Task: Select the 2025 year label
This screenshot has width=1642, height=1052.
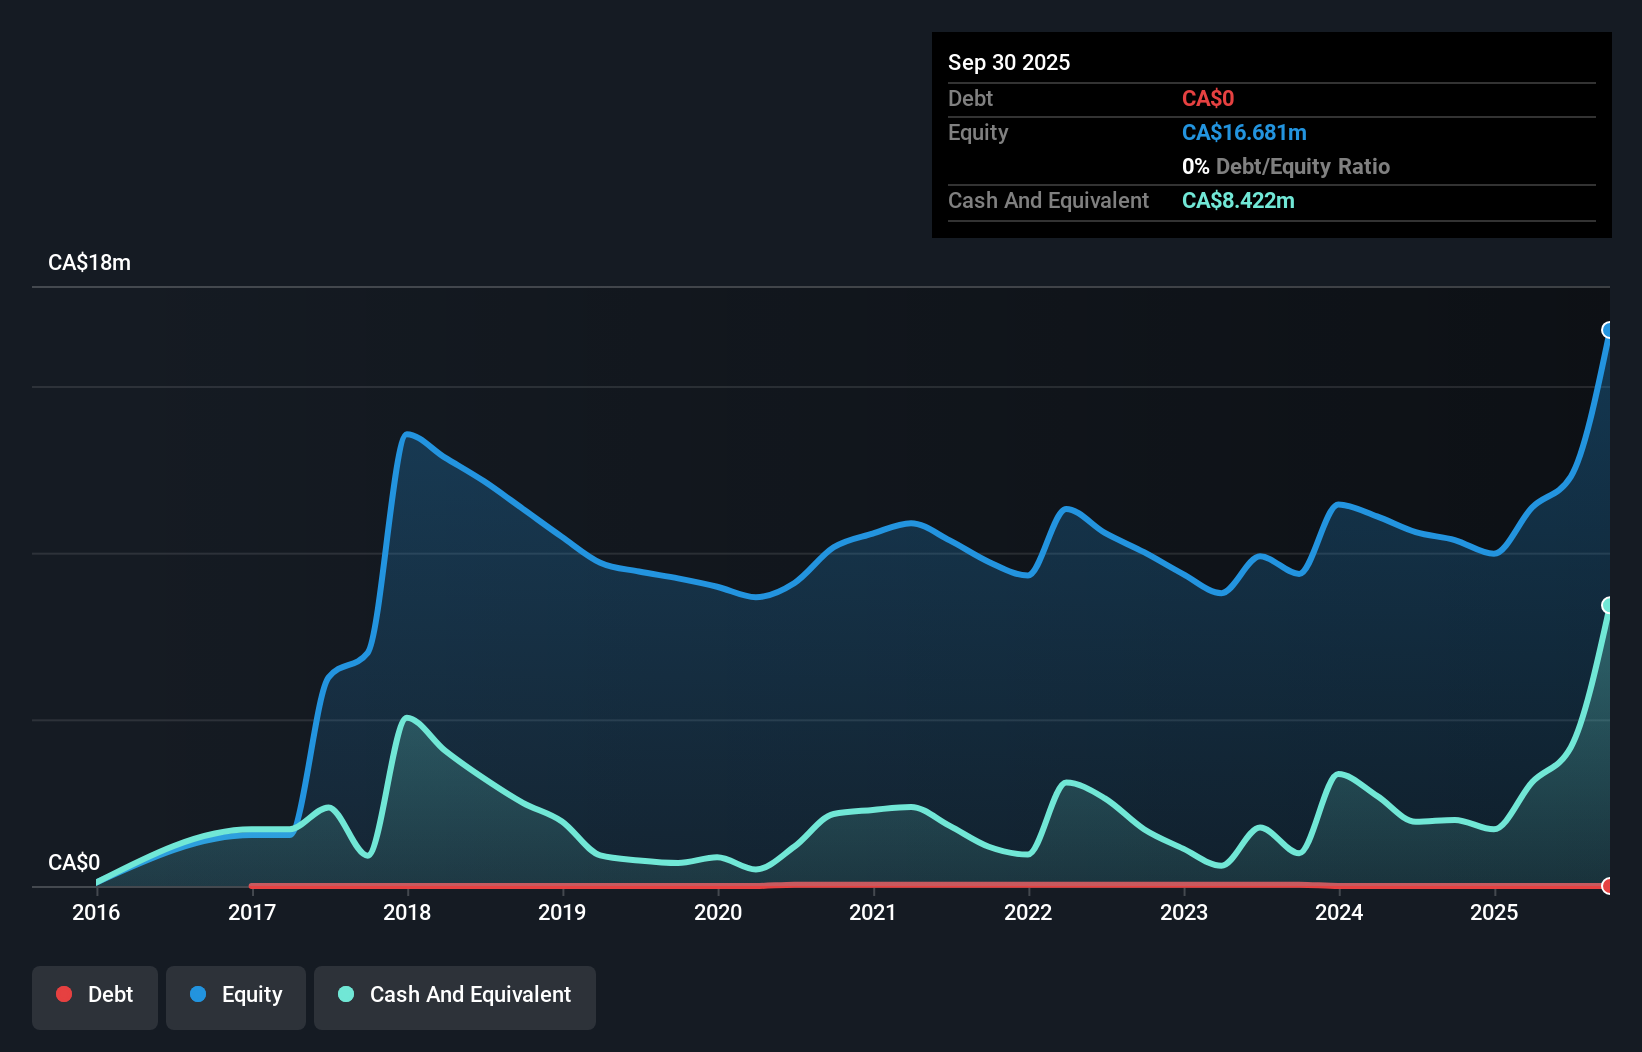Action: point(1495,912)
